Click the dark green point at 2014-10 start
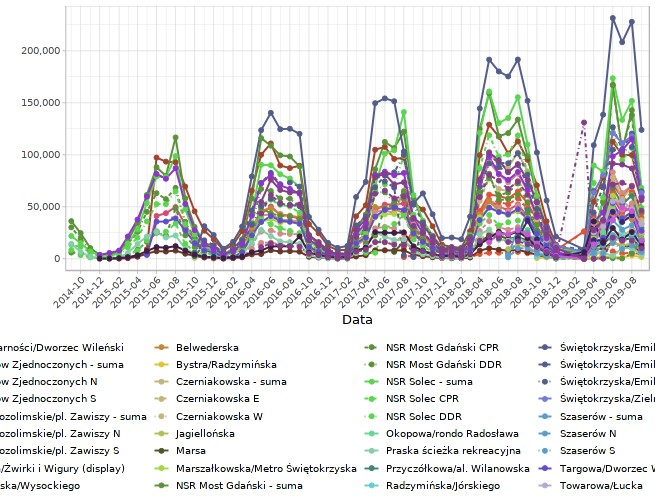 [x=71, y=221]
